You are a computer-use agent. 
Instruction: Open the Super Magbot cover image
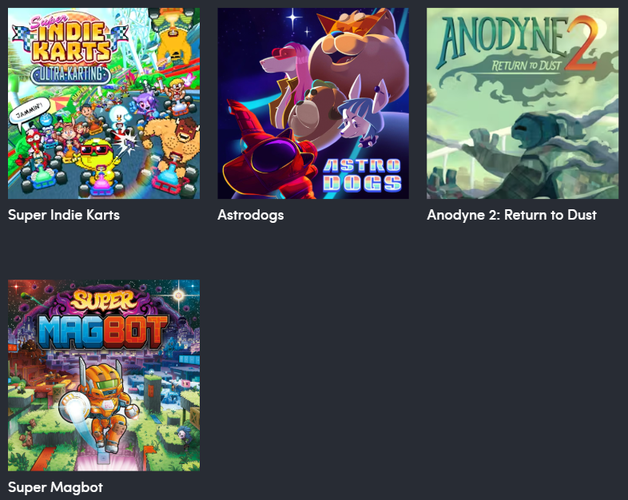[104, 375]
